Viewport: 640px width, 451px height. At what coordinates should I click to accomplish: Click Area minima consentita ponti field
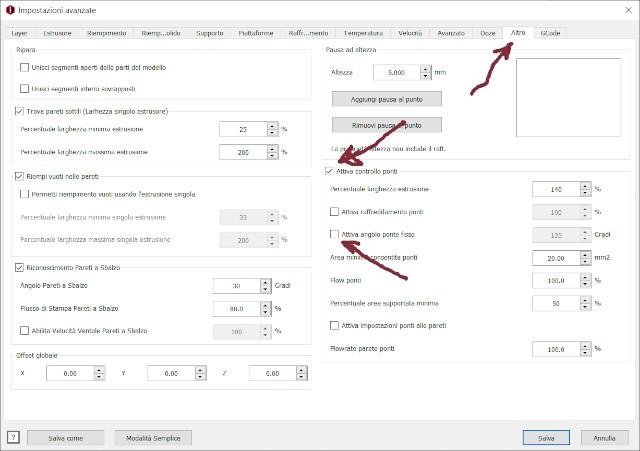pos(556,258)
